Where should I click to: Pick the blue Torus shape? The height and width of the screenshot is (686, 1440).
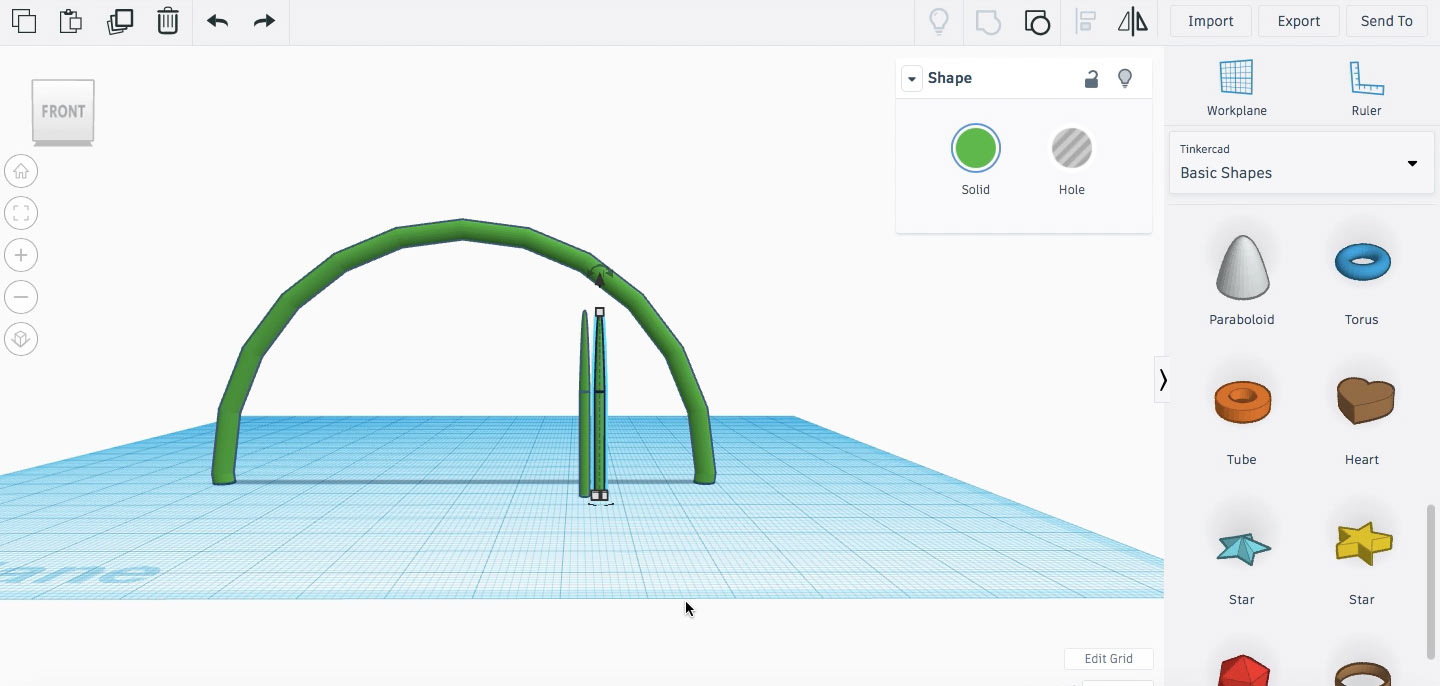point(1361,262)
